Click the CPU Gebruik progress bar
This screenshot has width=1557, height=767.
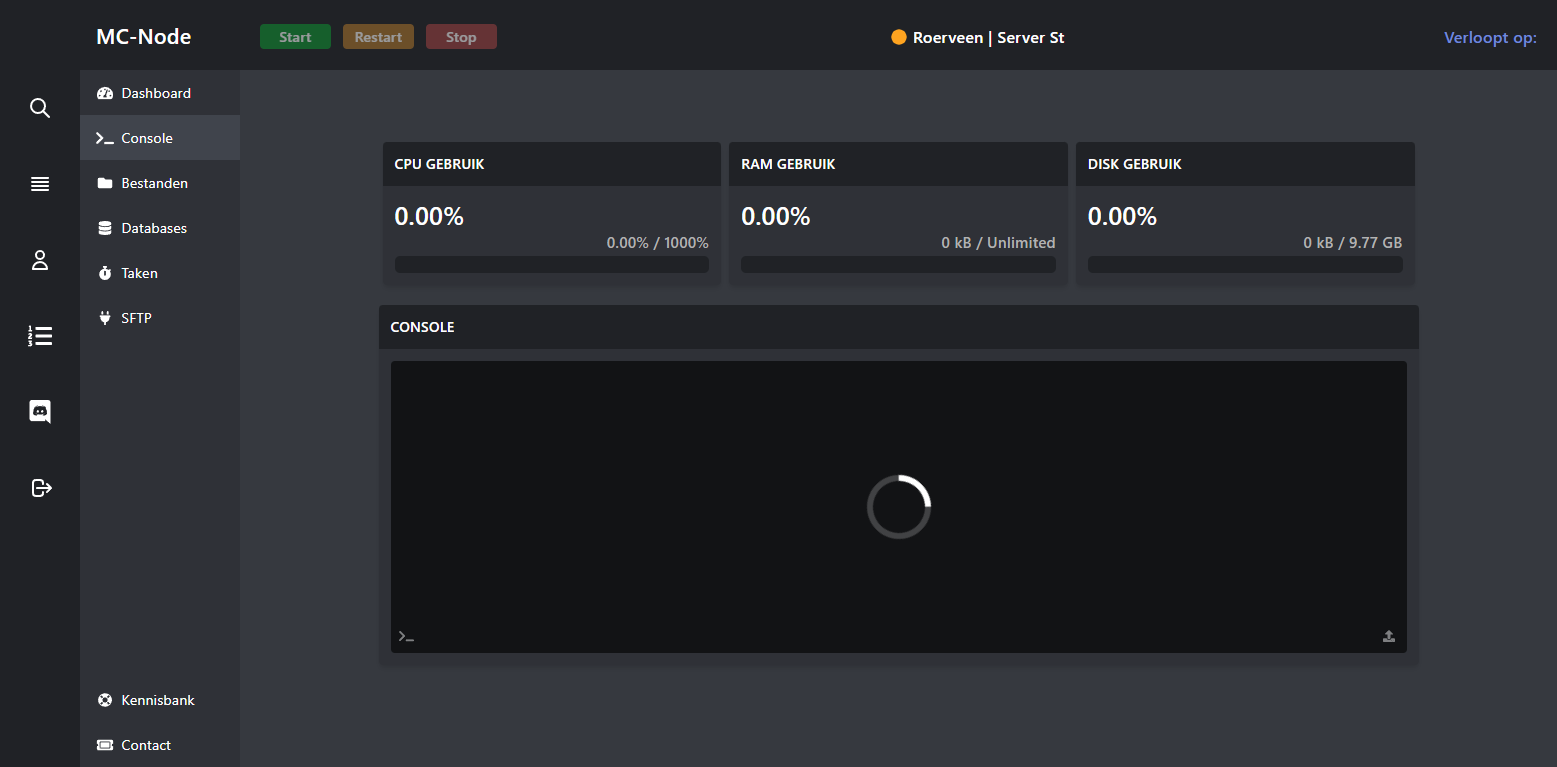[x=551, y=265]
